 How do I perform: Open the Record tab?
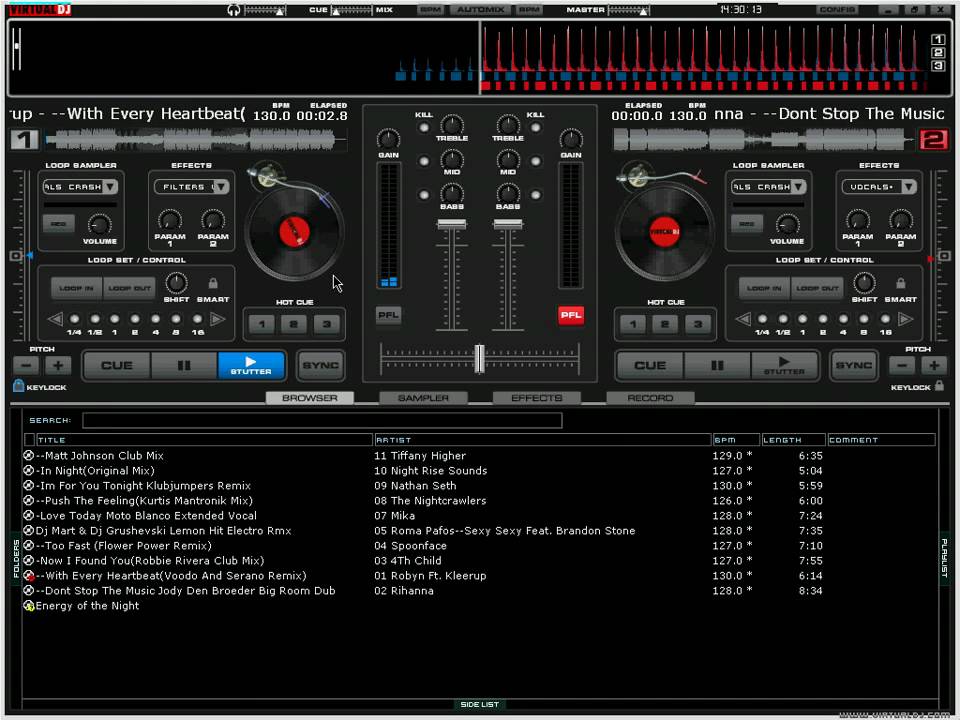(650, 398)
